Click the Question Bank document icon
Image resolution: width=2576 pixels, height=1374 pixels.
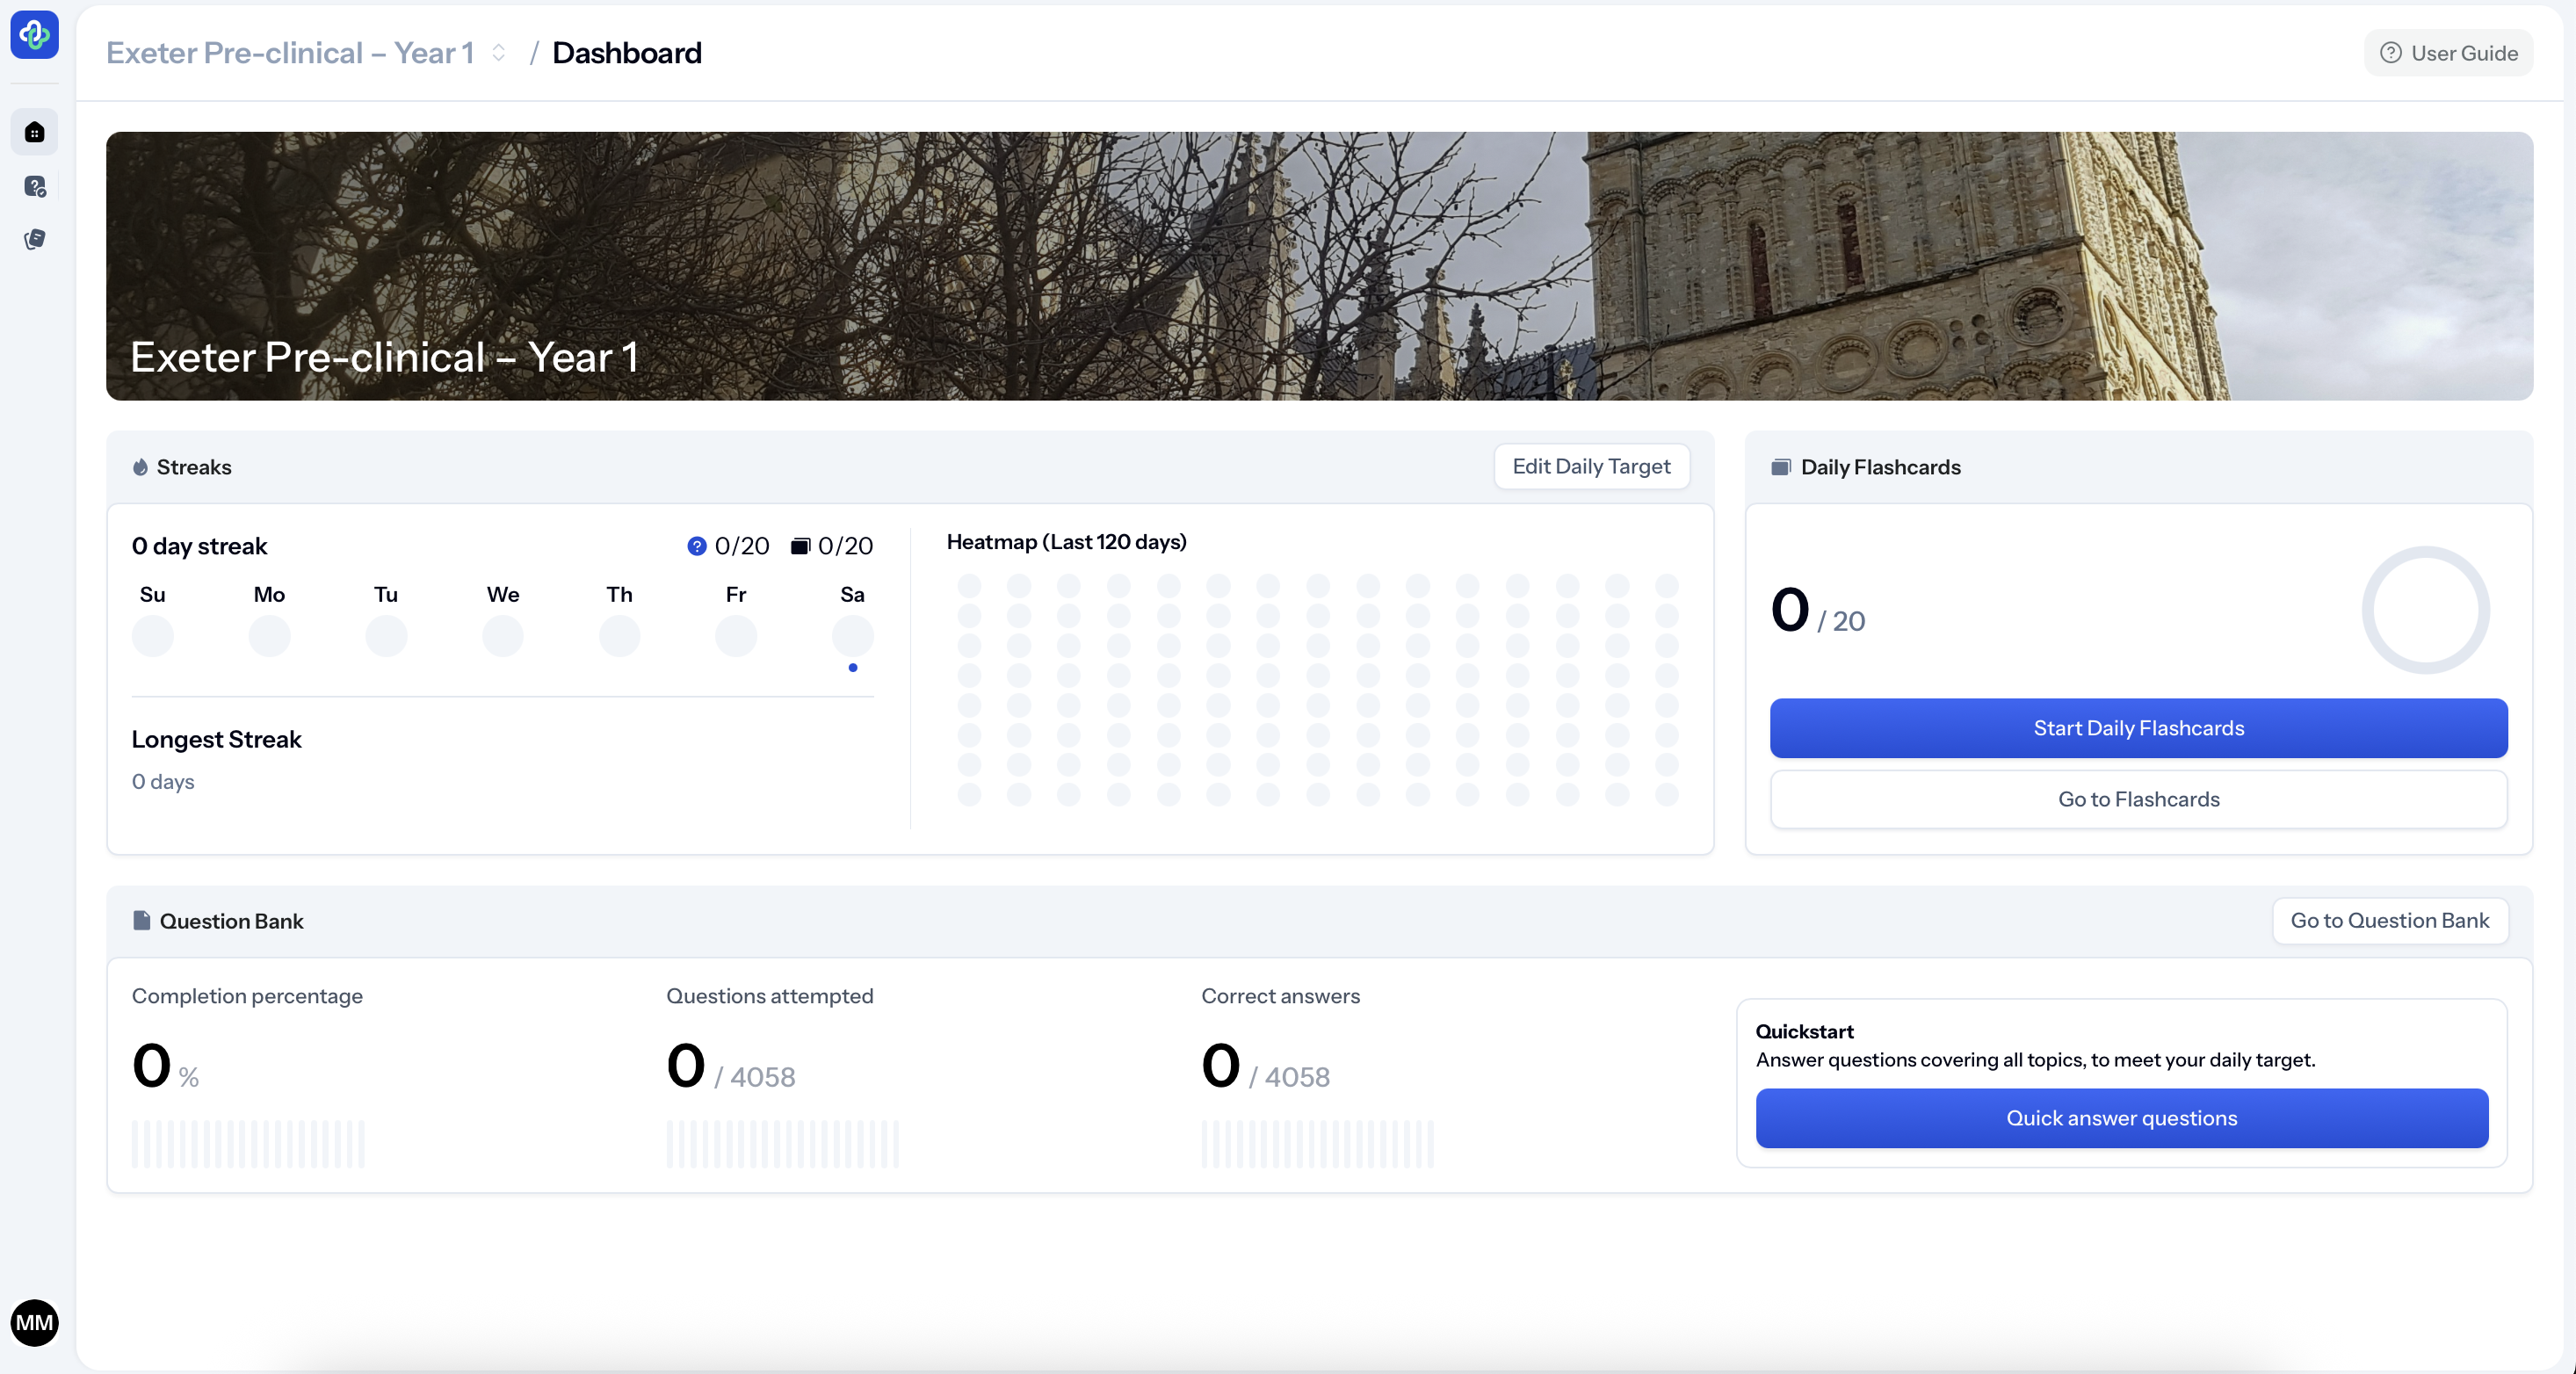[x=141, y=920]
